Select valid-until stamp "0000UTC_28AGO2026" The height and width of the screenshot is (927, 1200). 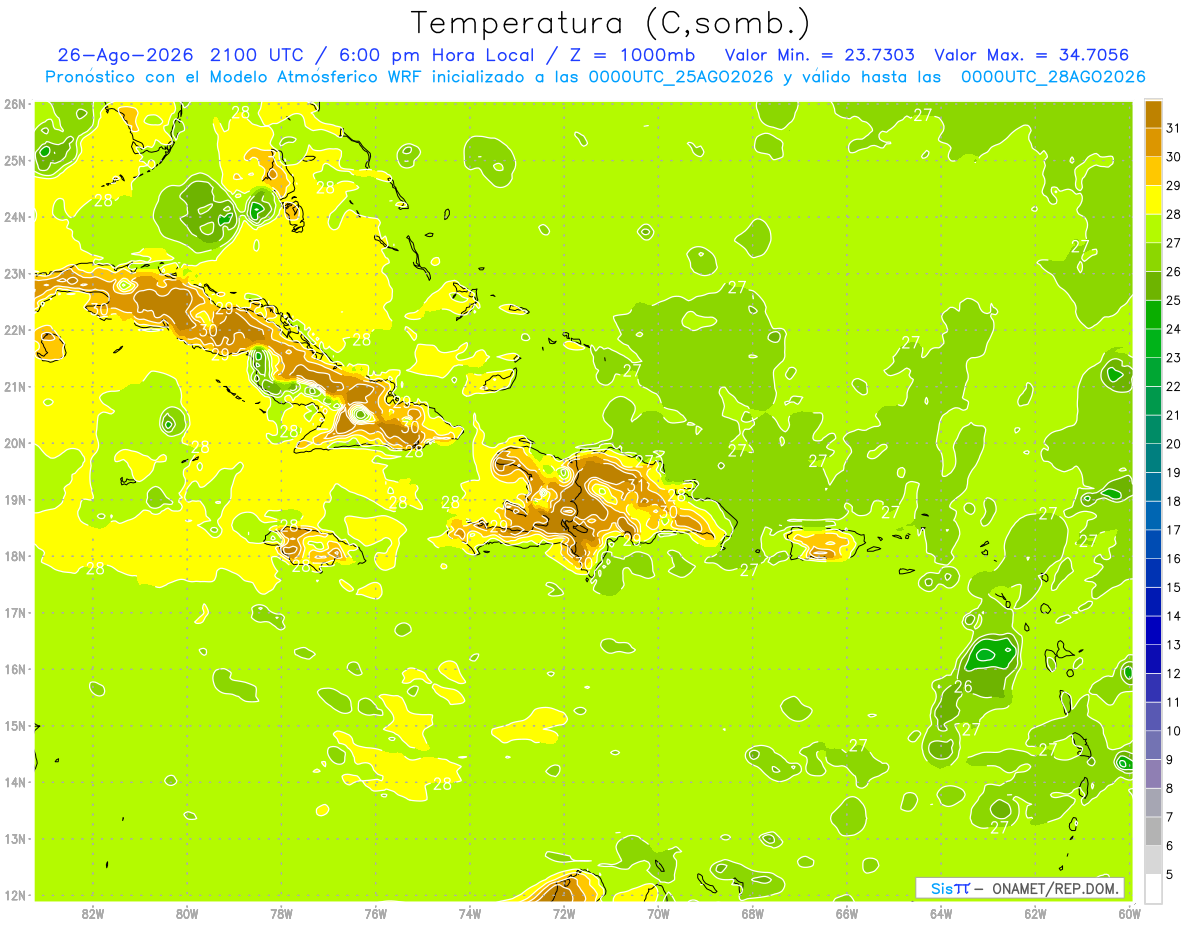1052,77
